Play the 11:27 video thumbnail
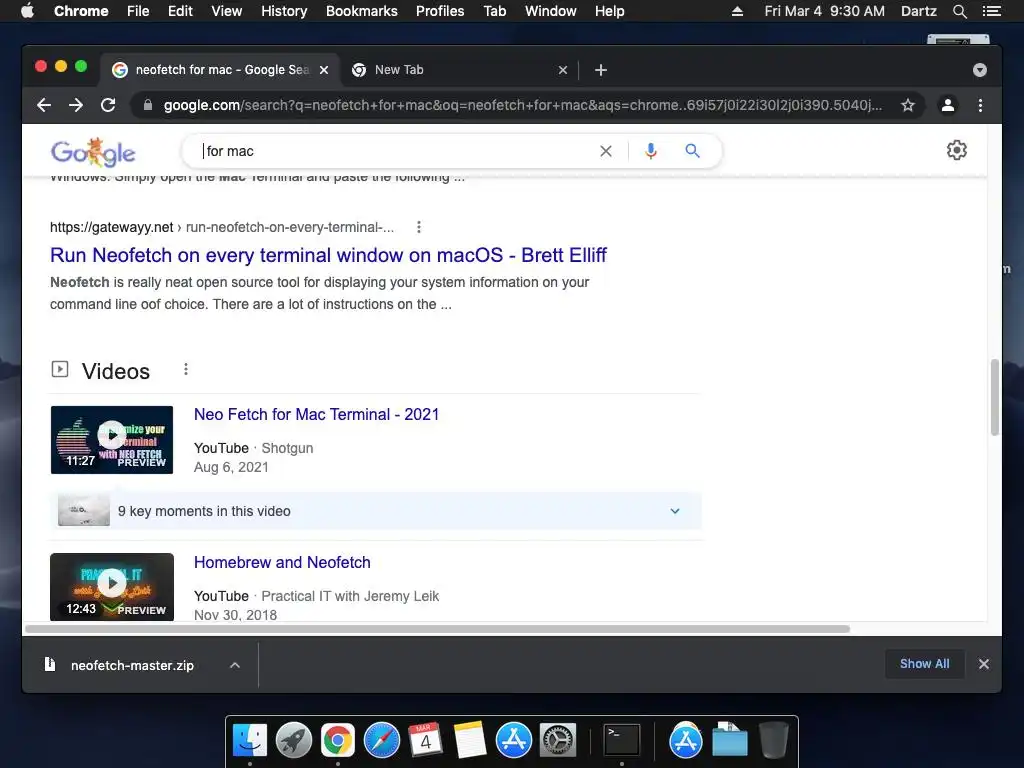 point(112,440)
